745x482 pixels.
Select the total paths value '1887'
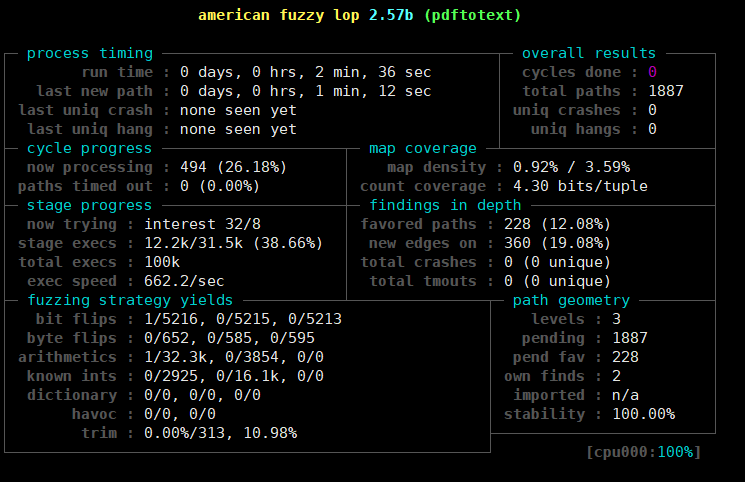[x=666, y=91]
